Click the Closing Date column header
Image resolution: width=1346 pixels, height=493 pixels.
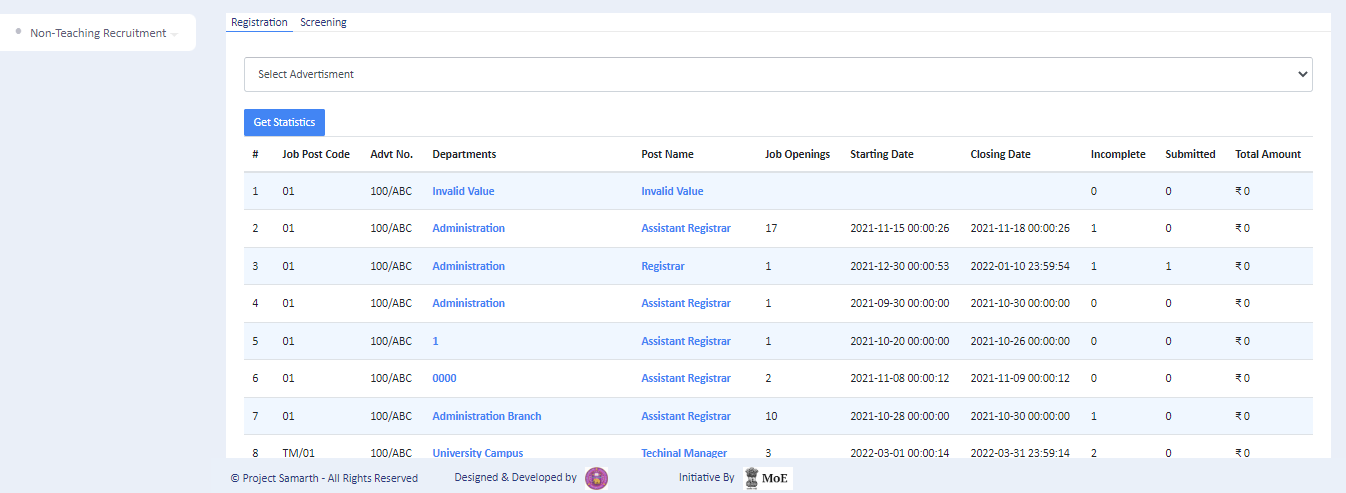click(1000, 154)
